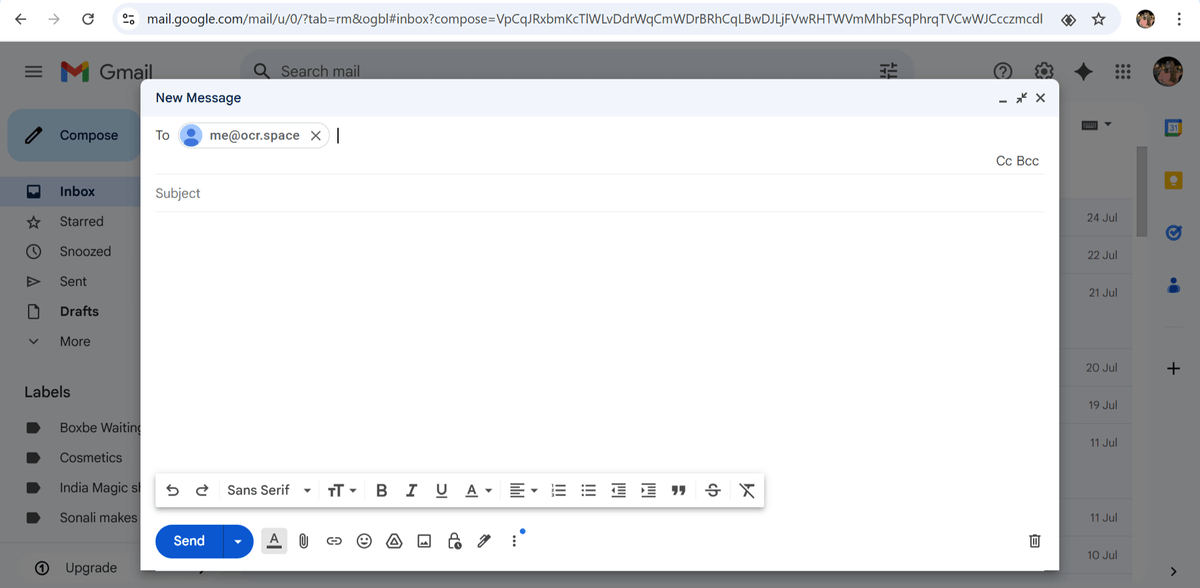Insert a link with the chain icon

pos(334,541)
